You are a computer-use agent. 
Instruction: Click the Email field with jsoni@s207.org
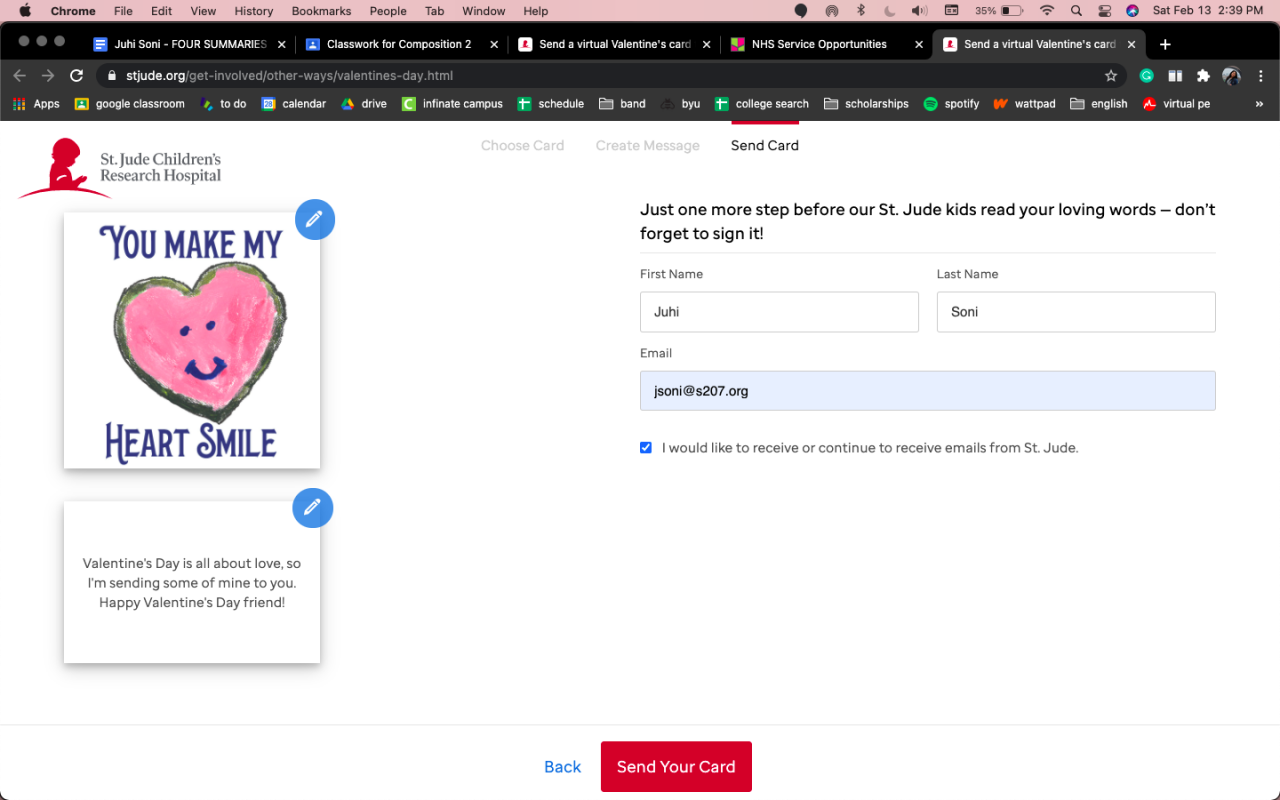(x=928, y=391)
